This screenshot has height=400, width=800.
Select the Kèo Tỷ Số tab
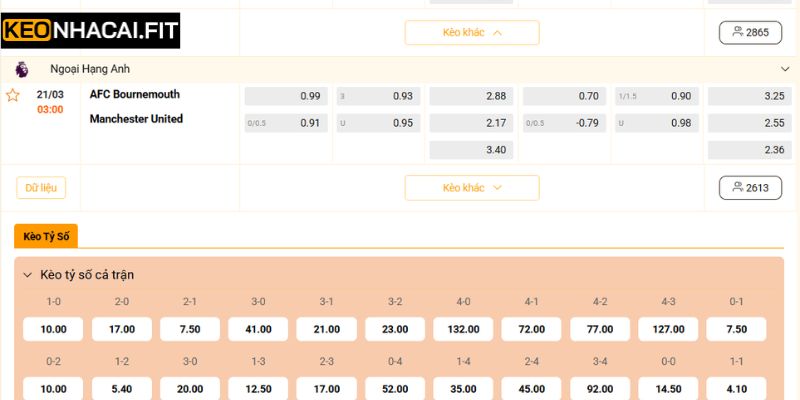tap(46, 237)
